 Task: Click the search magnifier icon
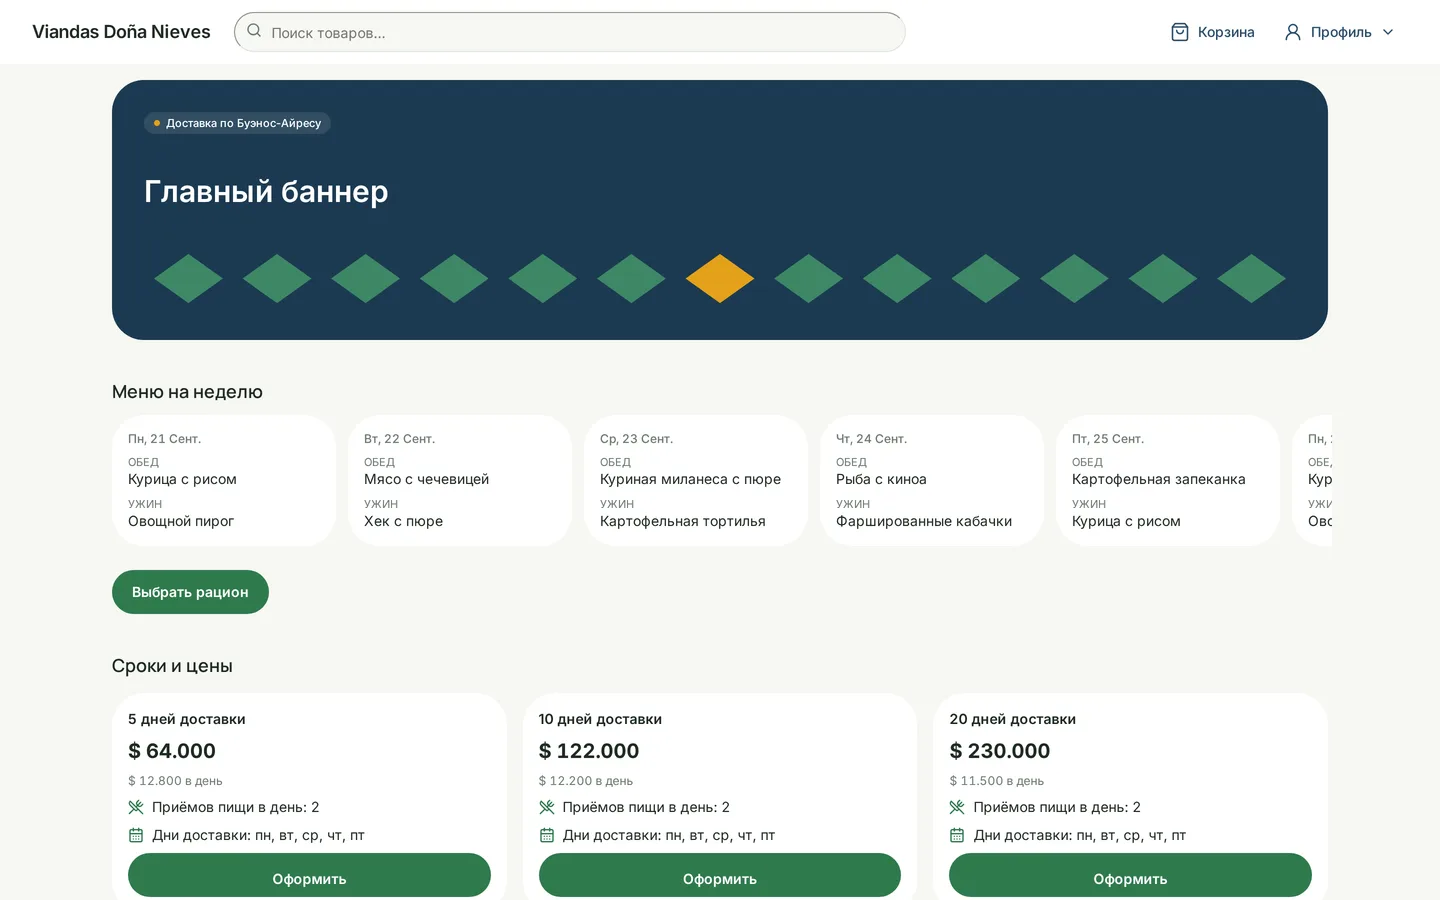pyautogui.click(x=254, y=31)
